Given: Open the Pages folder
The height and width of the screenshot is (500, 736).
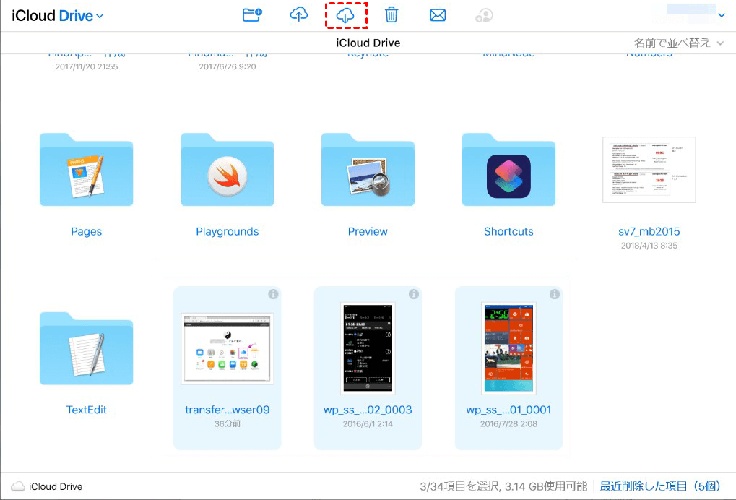Looking at the screenshot, I should [x=86, y=170].
